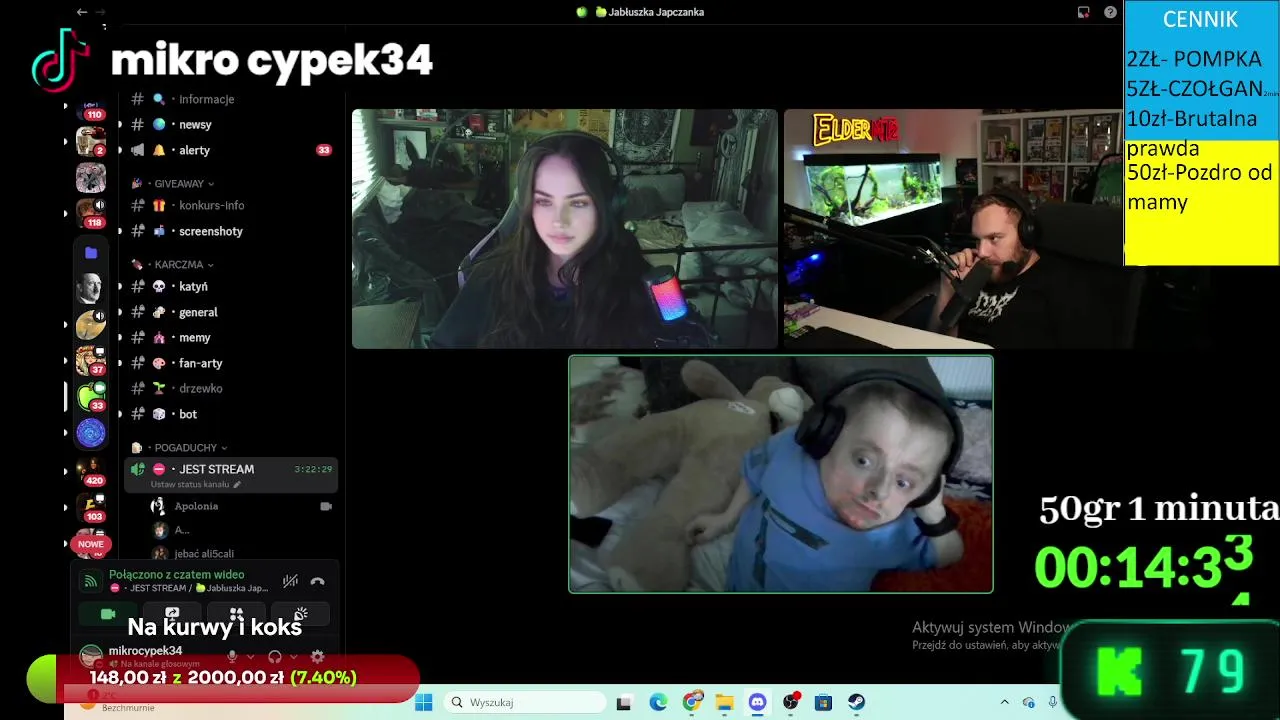This screenshot has height=720, width=1280.
Task: Open the server with the 37 badge
Action: 91,360
